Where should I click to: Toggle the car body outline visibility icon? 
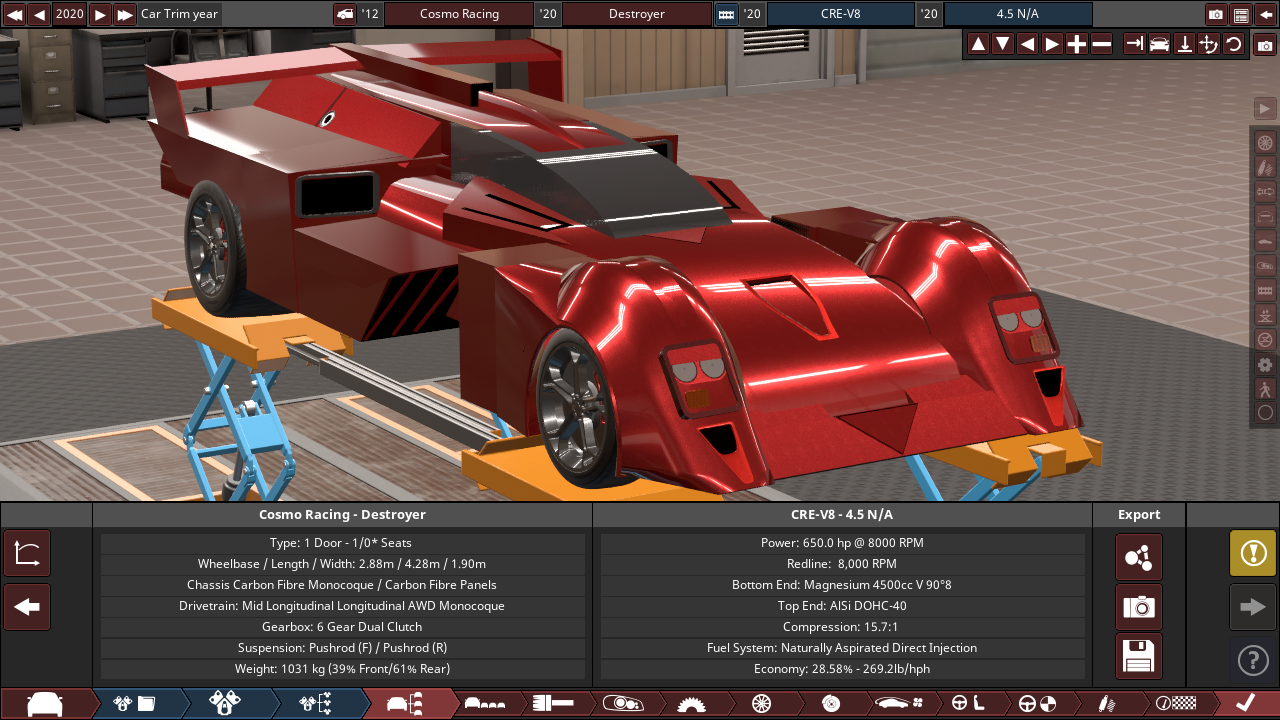[1265, 216]
